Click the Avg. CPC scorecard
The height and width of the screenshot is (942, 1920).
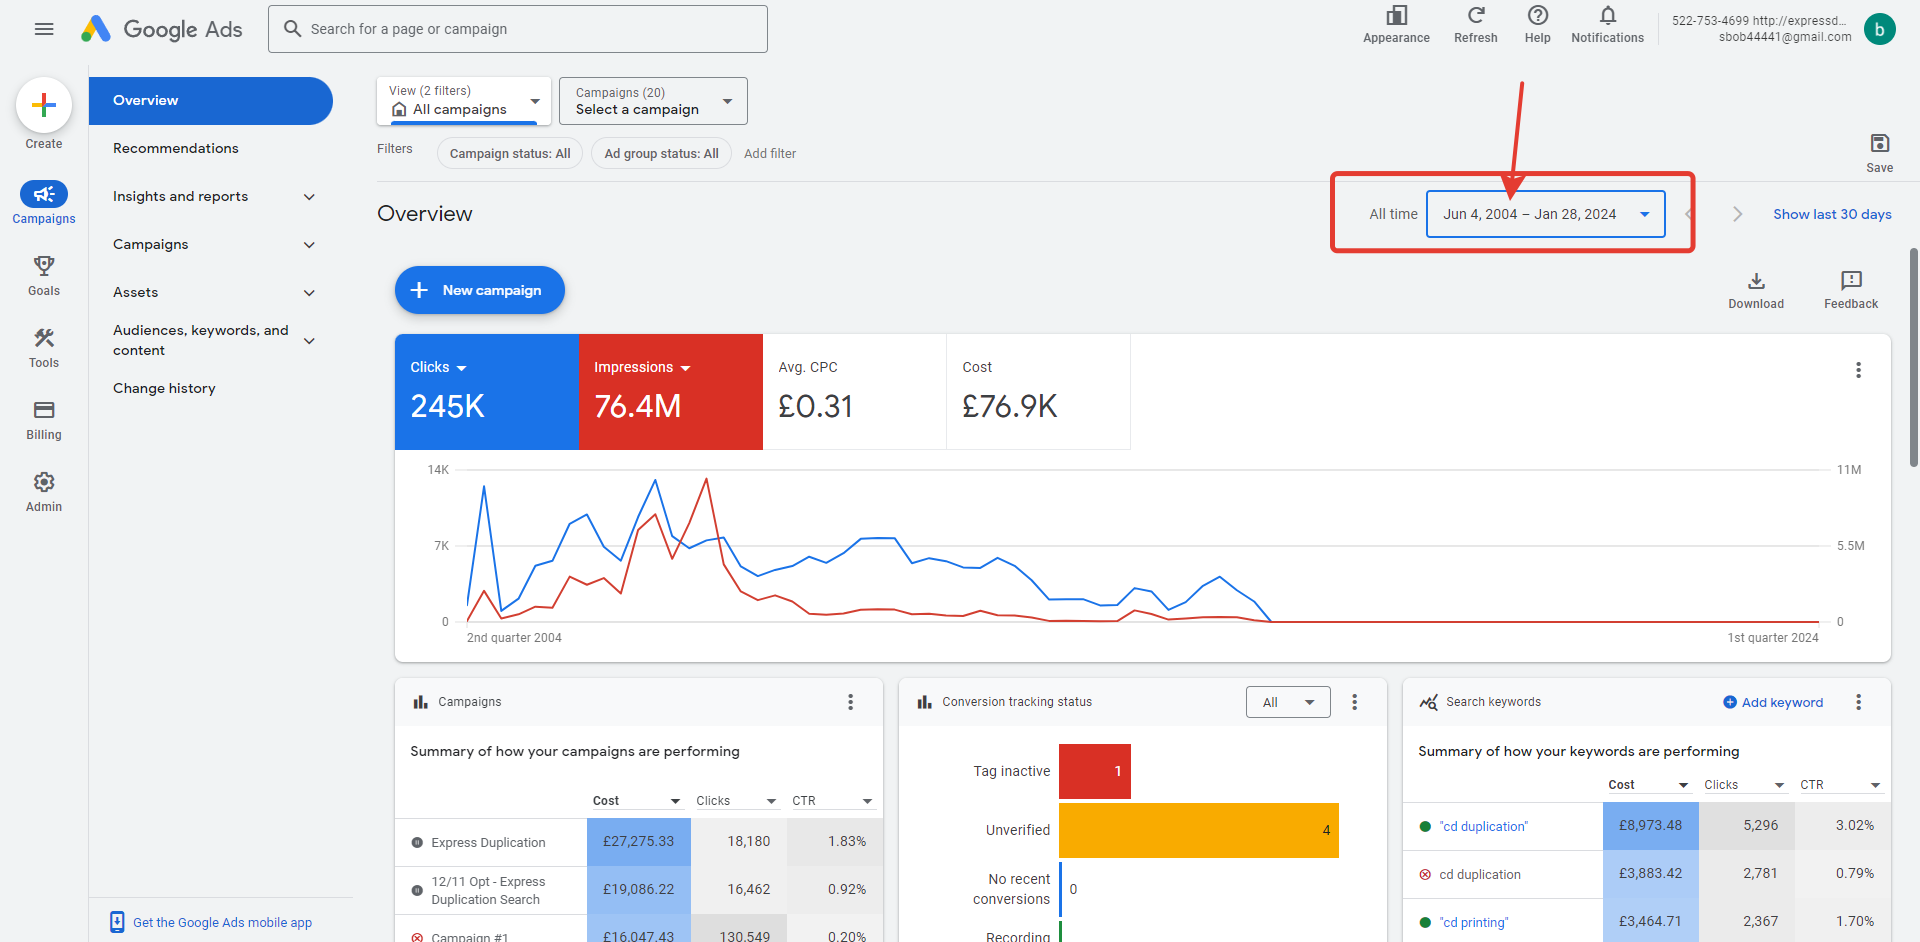(x=855, y=392)
